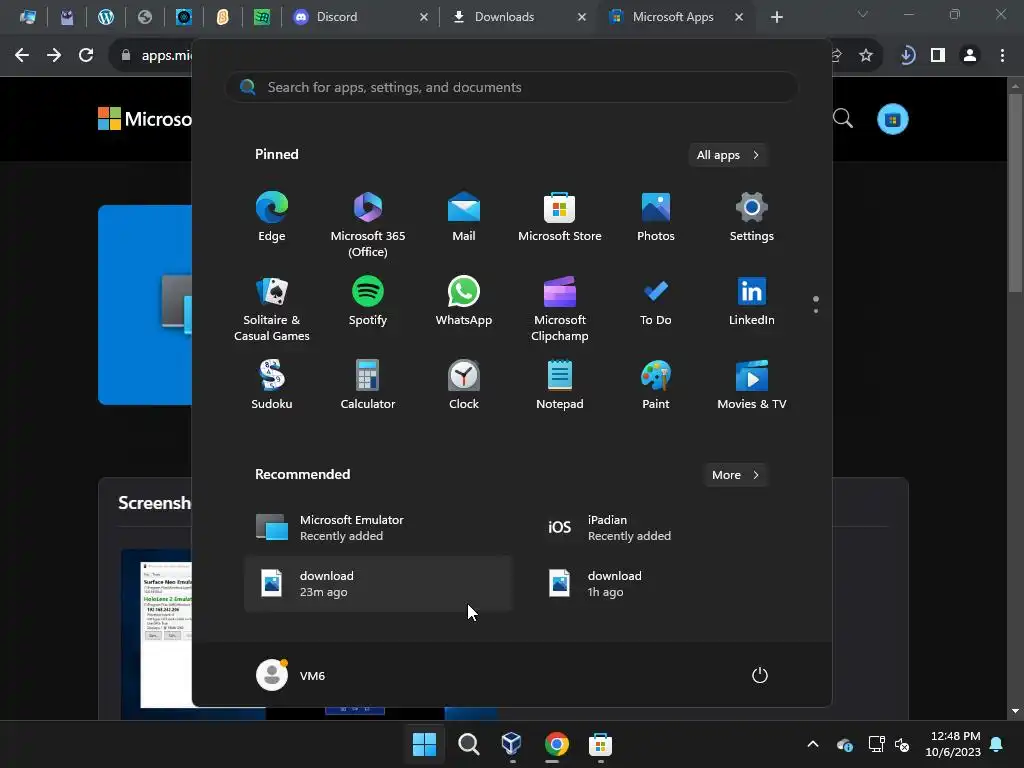Click the Windows Start button on taskbar

click(x=424, y=744)
